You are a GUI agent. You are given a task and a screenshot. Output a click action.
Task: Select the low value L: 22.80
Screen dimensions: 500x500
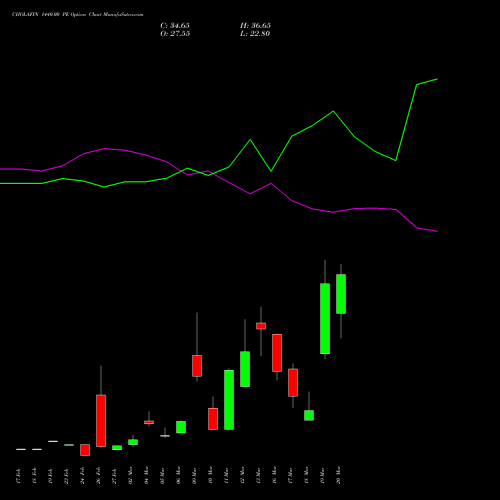click(255, 34)
